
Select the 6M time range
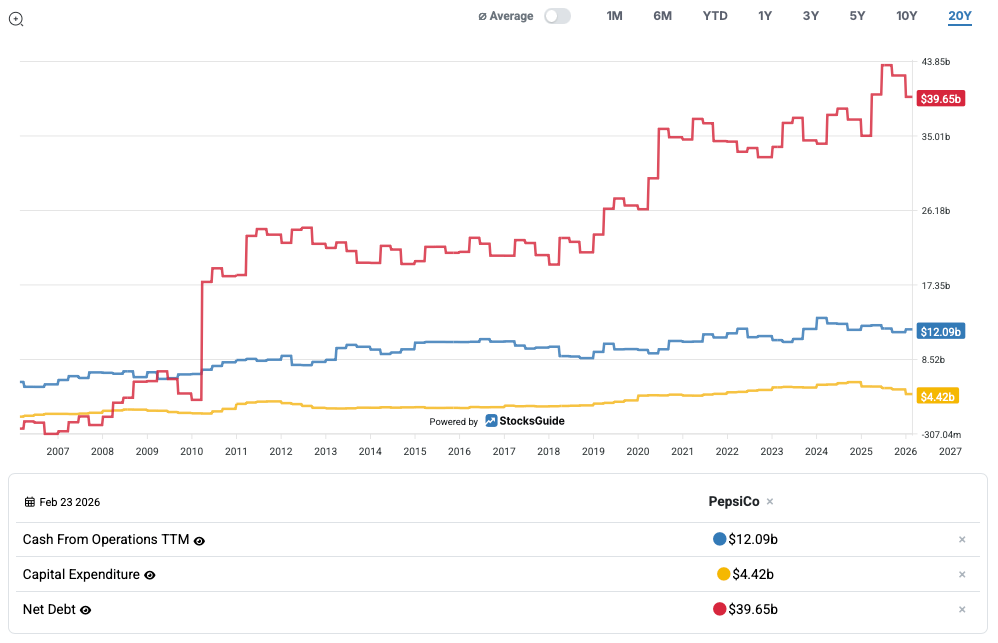click(x=662, y=16)
